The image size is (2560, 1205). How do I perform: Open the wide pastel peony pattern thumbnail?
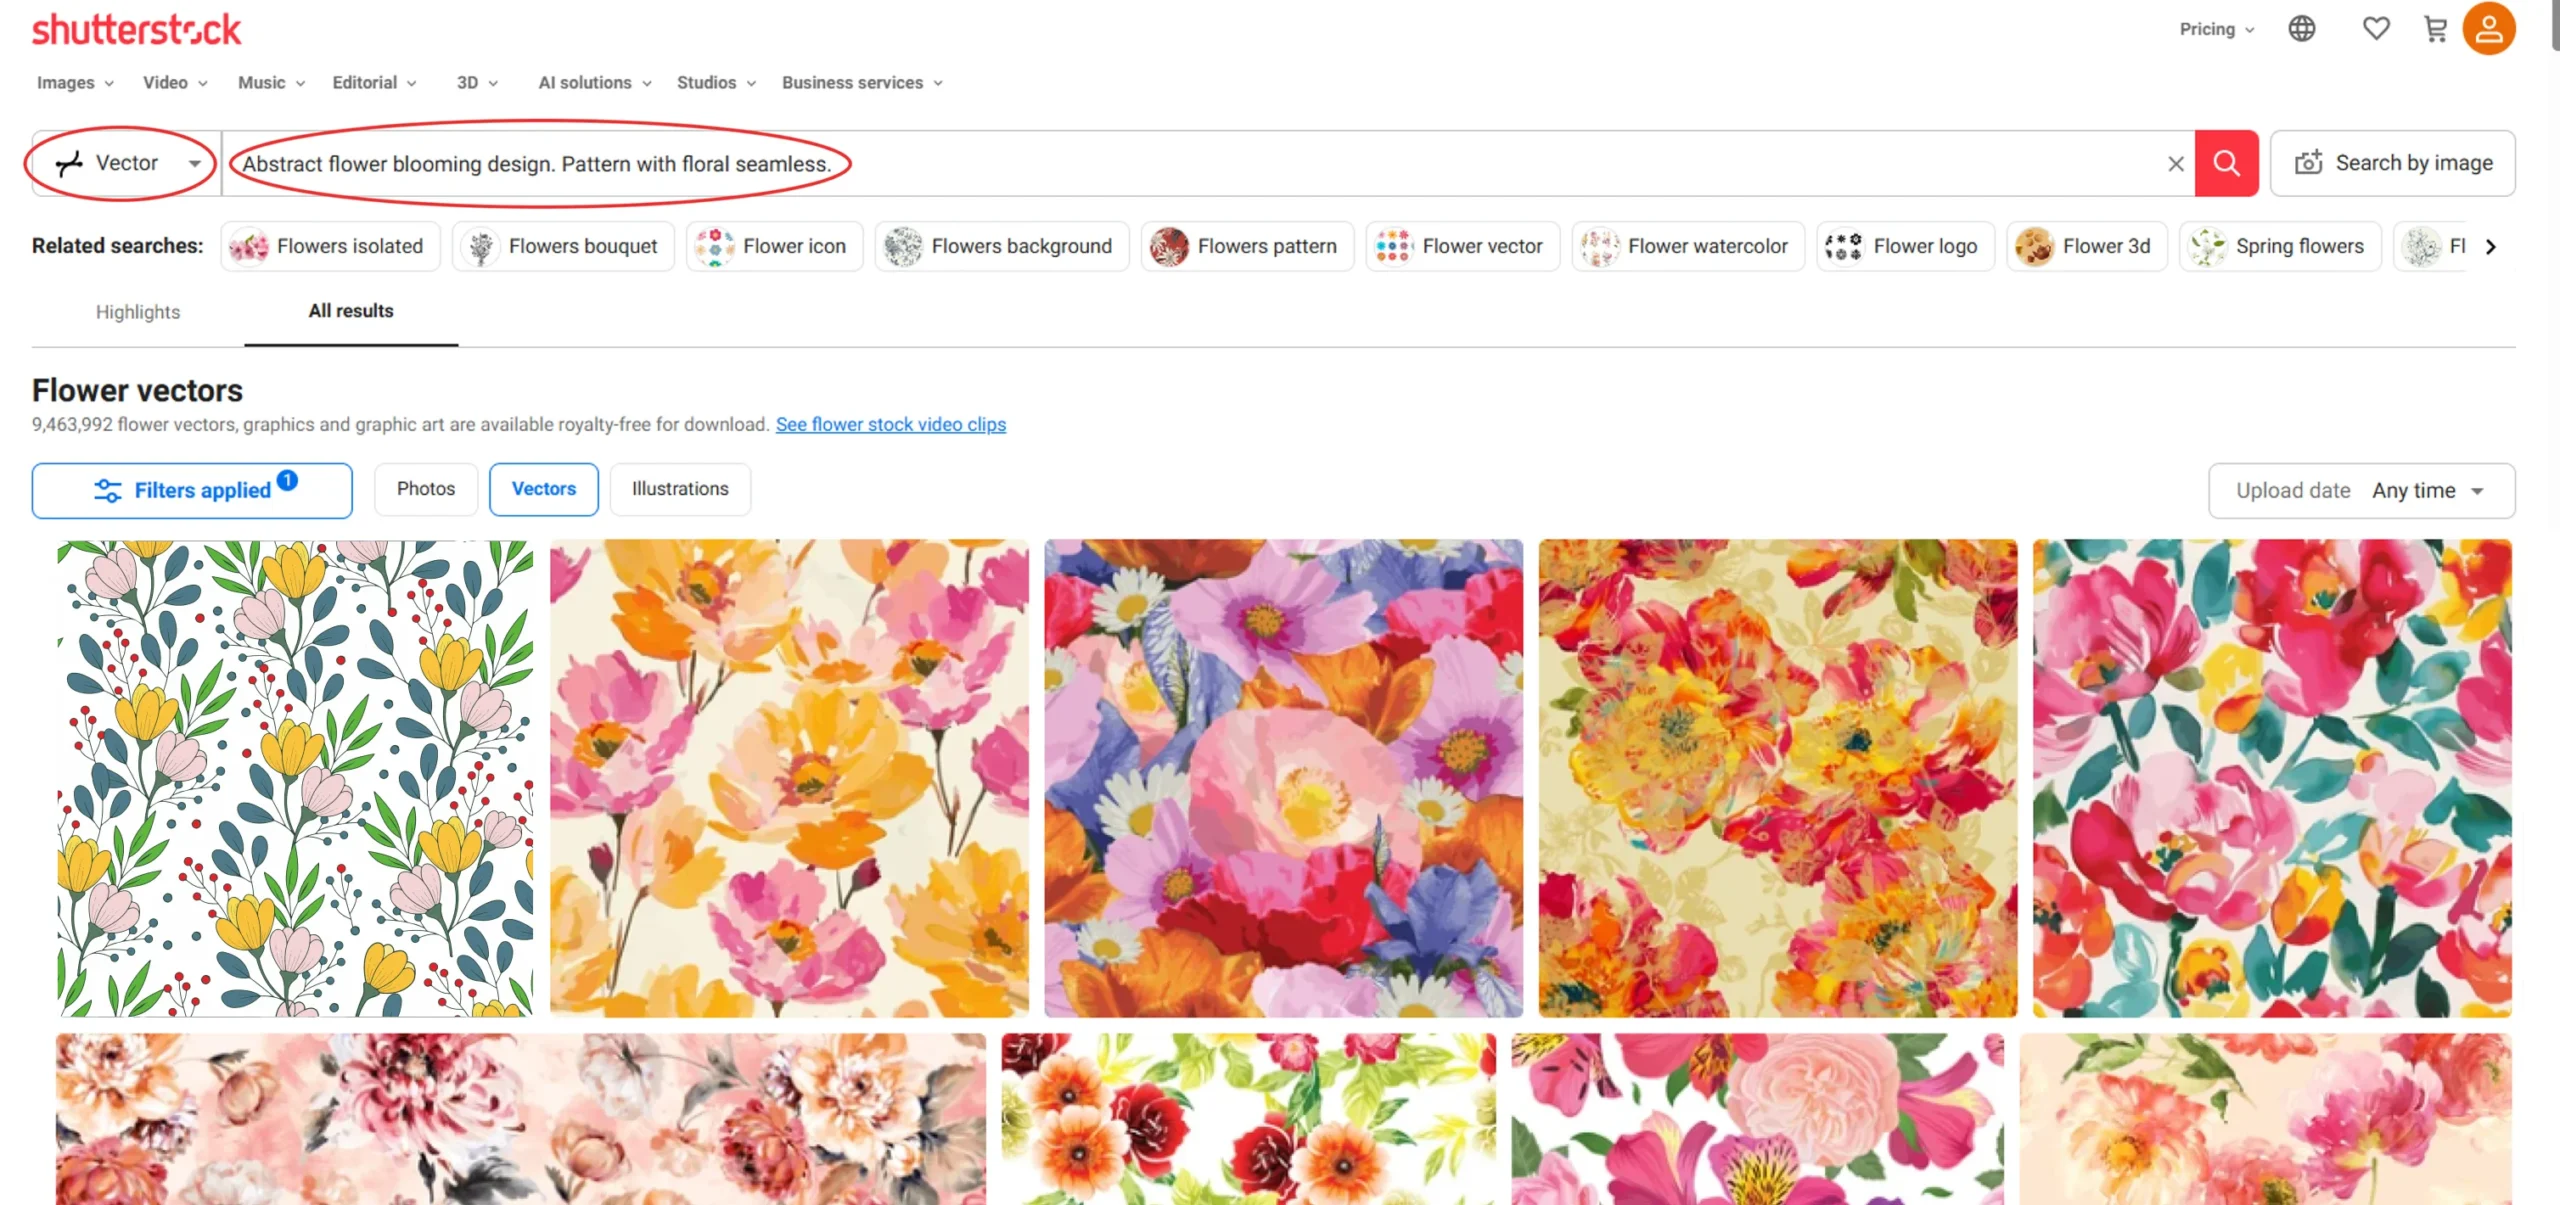coord(521,1119)
